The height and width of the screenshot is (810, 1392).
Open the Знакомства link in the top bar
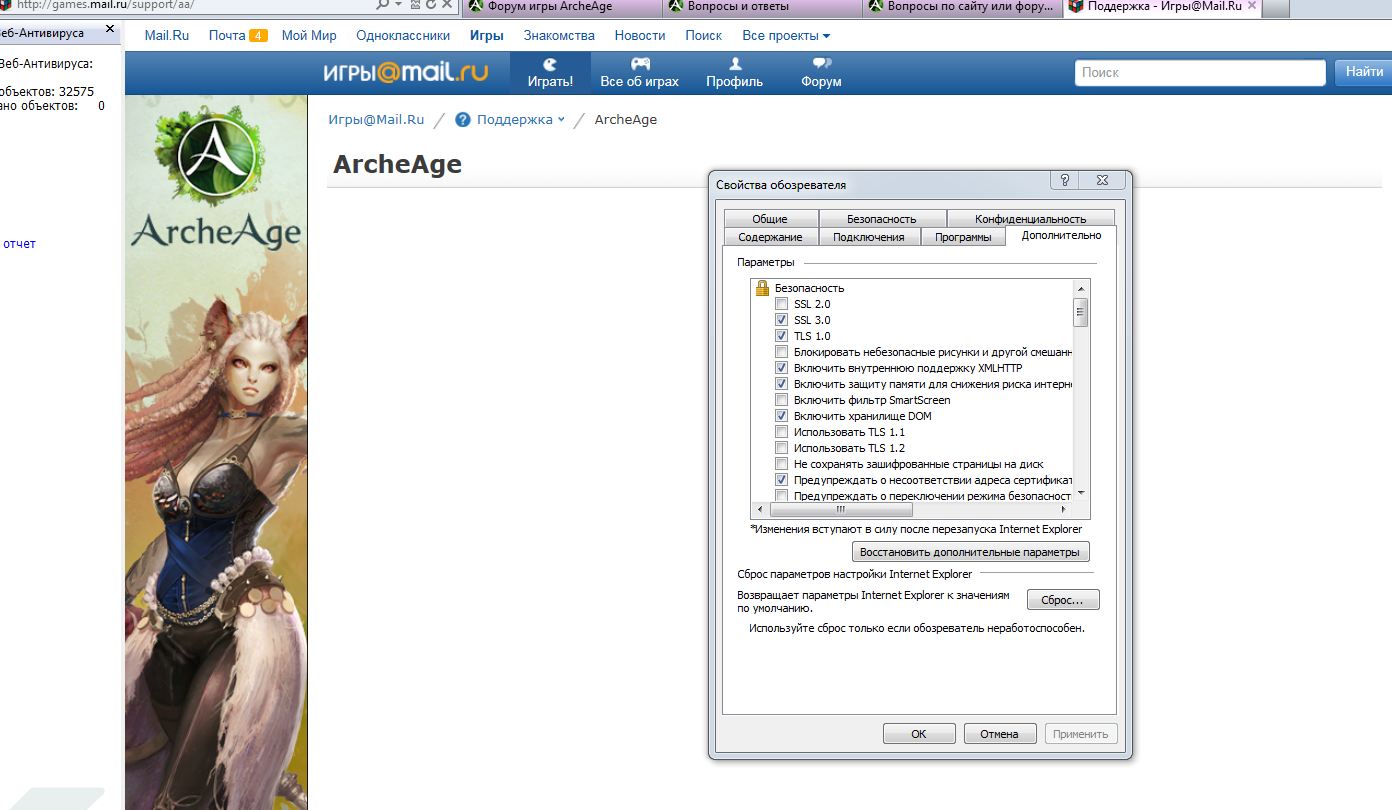pyautogui.click(x=559, y=36)
